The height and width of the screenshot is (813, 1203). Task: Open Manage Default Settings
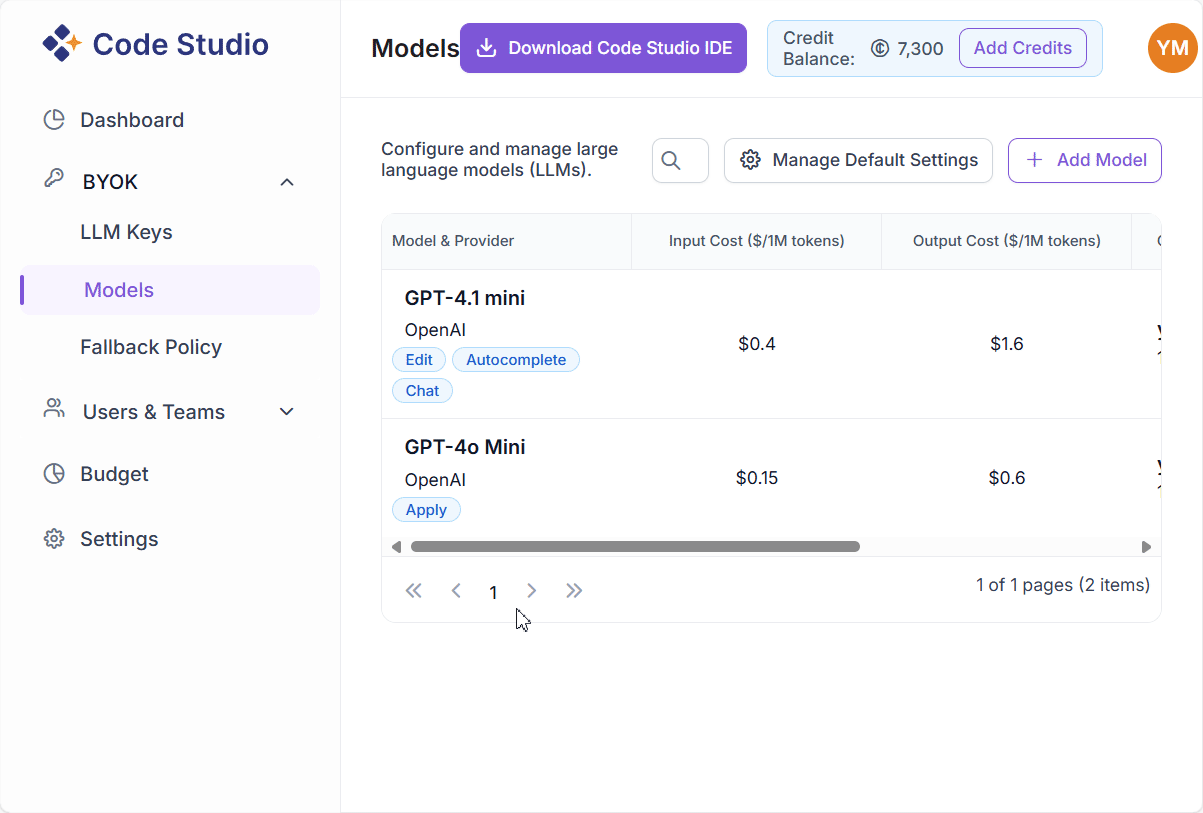[858, 160]
